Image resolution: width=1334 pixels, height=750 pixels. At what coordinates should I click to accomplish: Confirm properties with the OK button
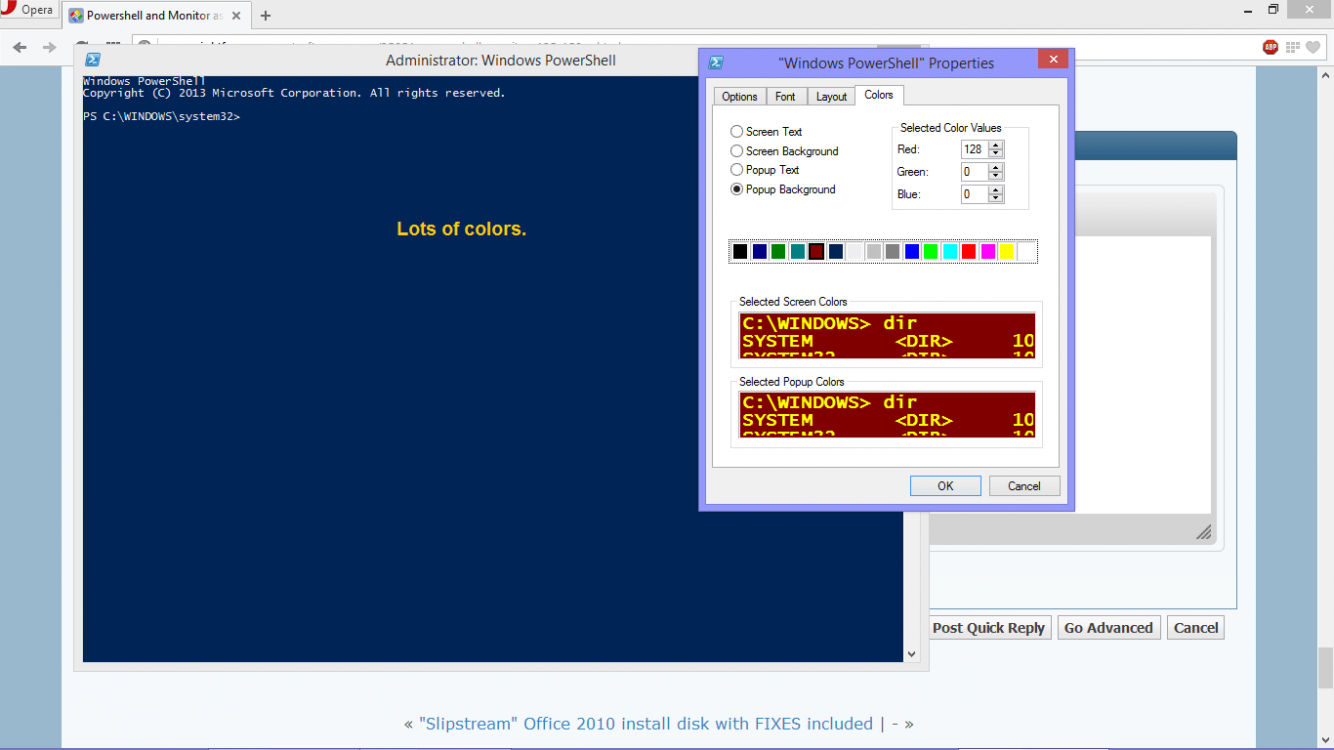click(x=945, y=486)
